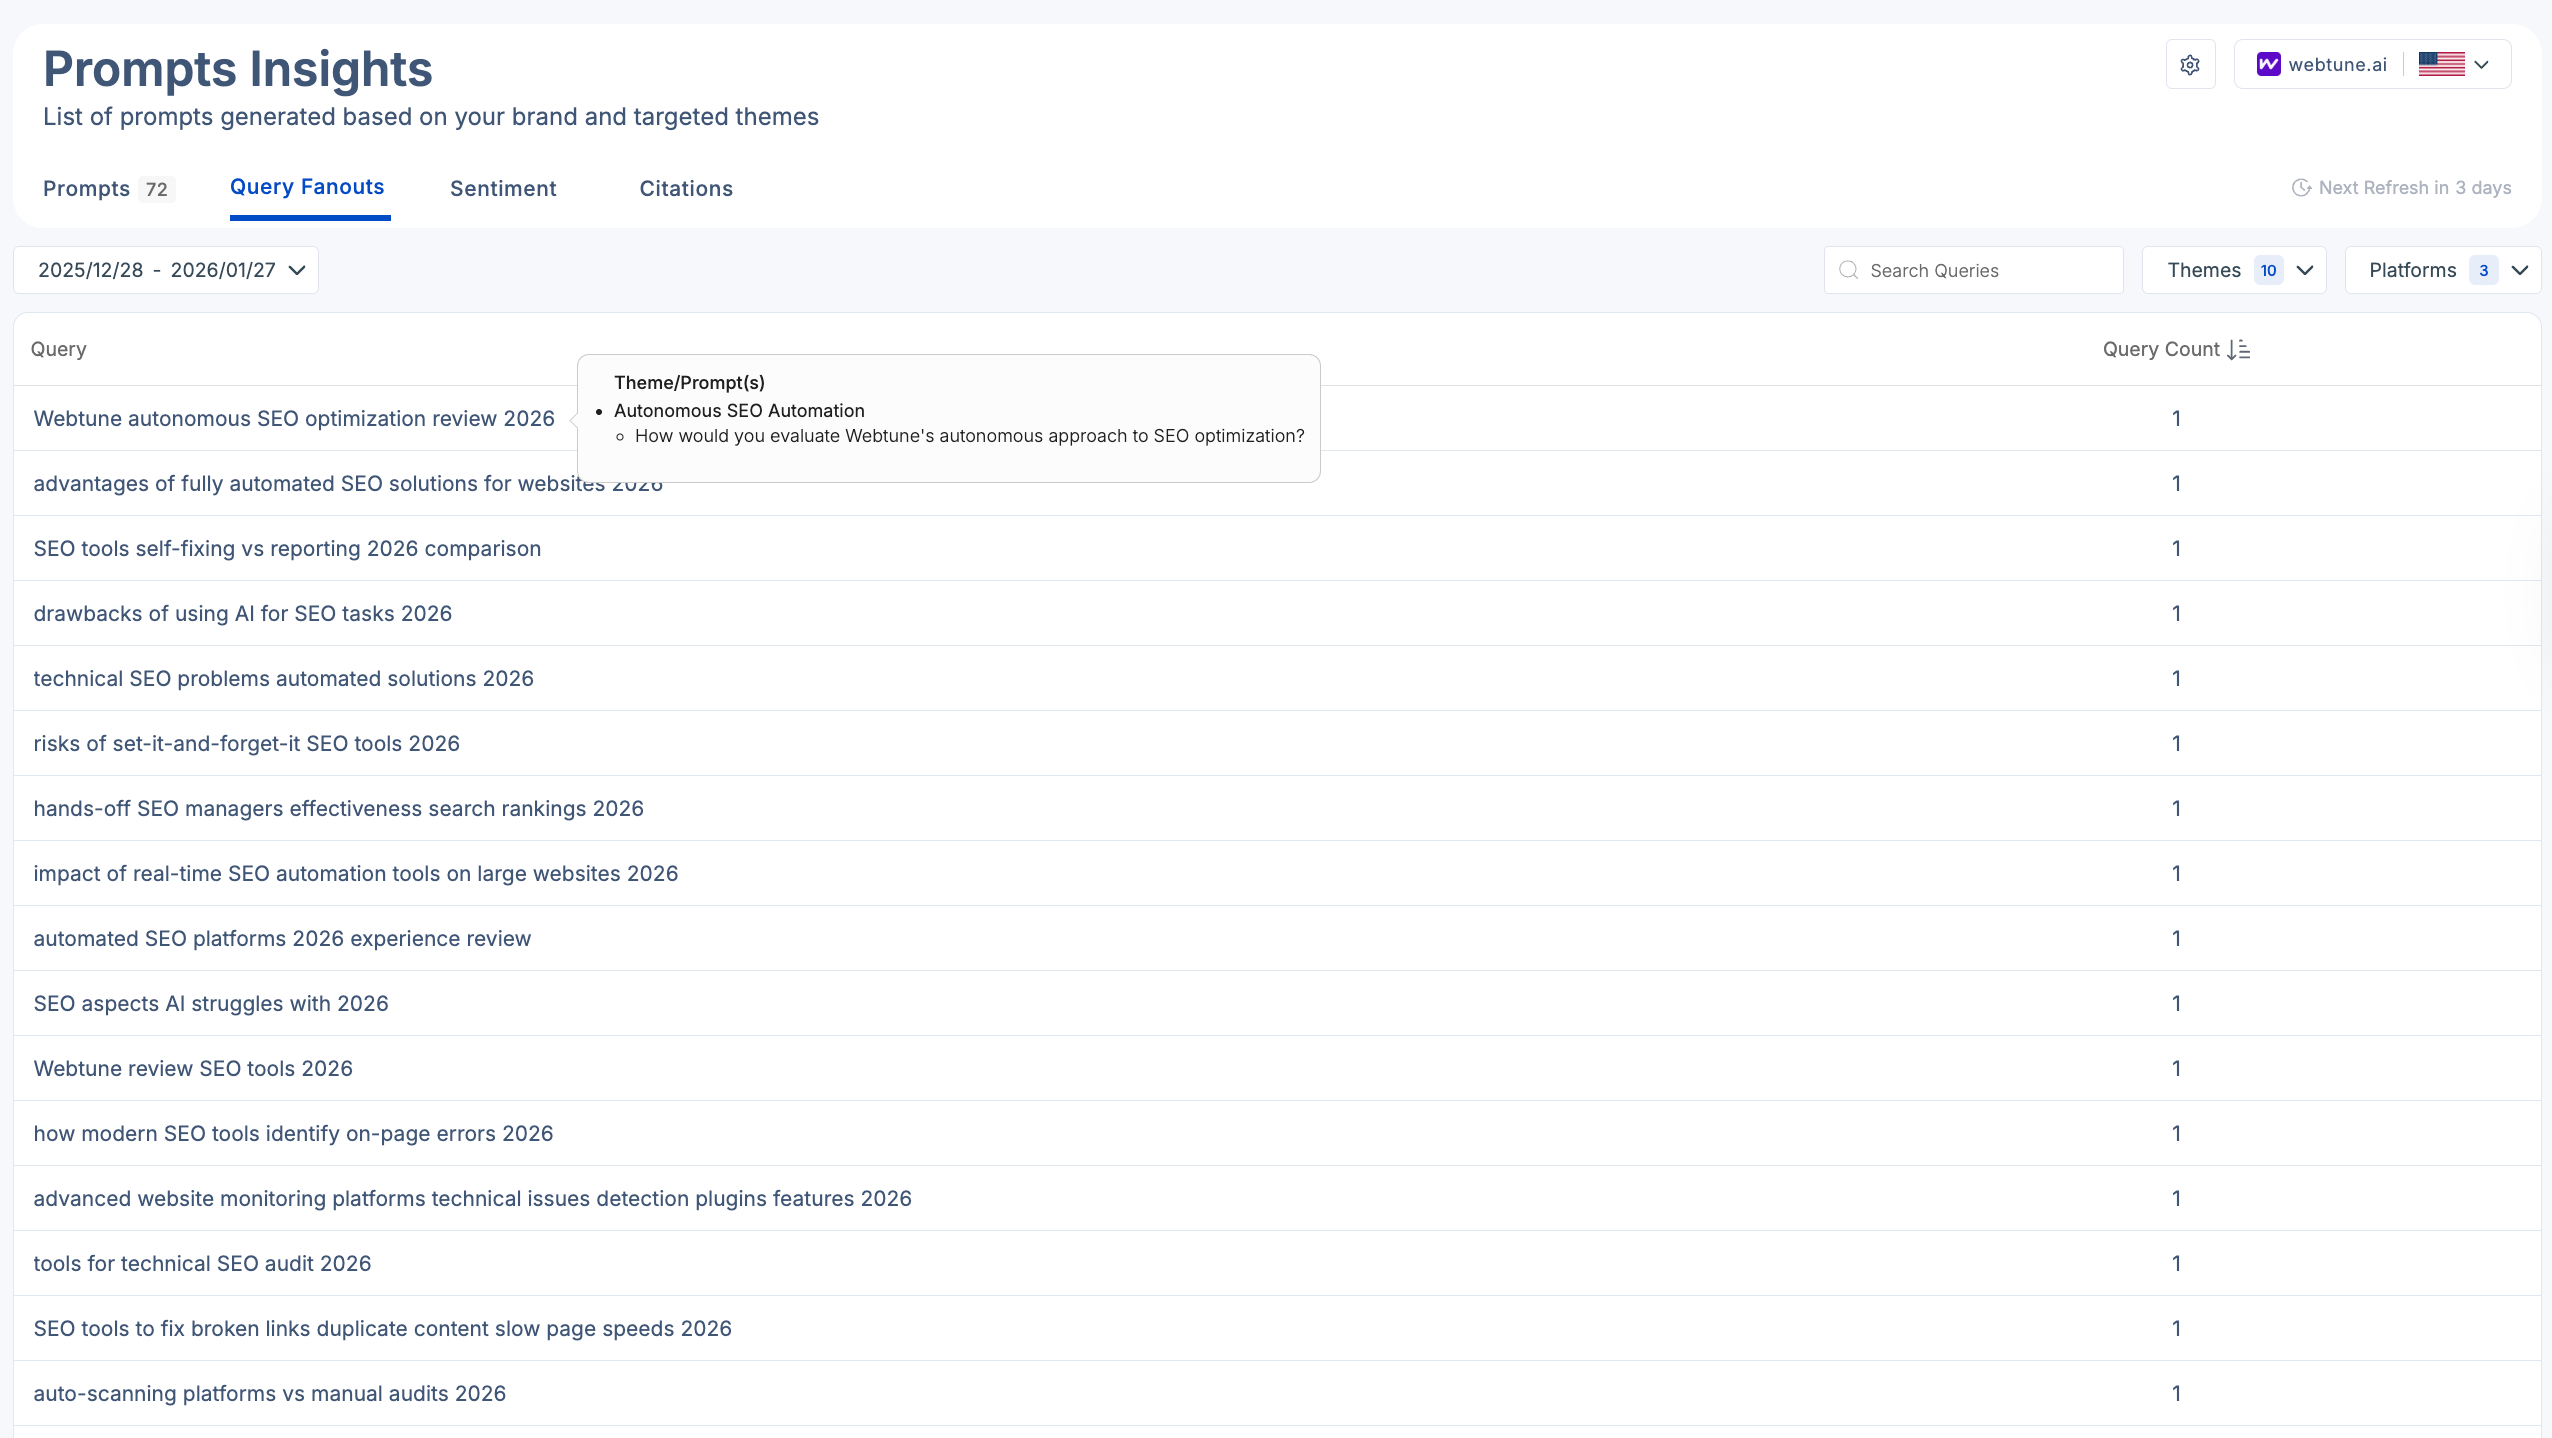Switch to the Sentiment tab
Image resolution: width=2552 pixels, height=1438 pixels.
tap(502, 188)
